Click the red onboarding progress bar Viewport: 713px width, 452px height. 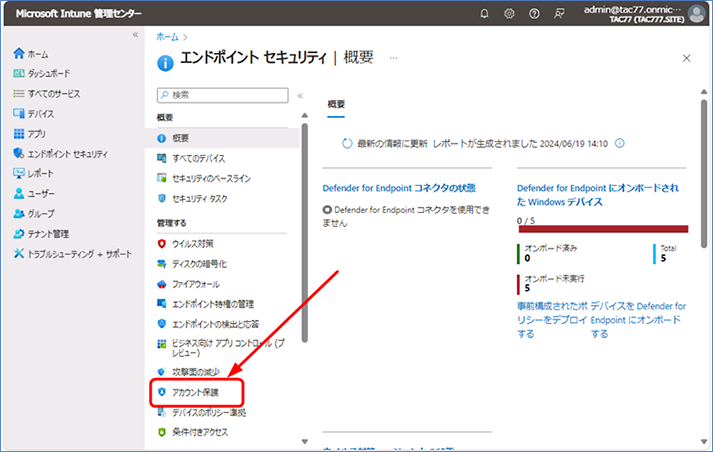point(603,229)
